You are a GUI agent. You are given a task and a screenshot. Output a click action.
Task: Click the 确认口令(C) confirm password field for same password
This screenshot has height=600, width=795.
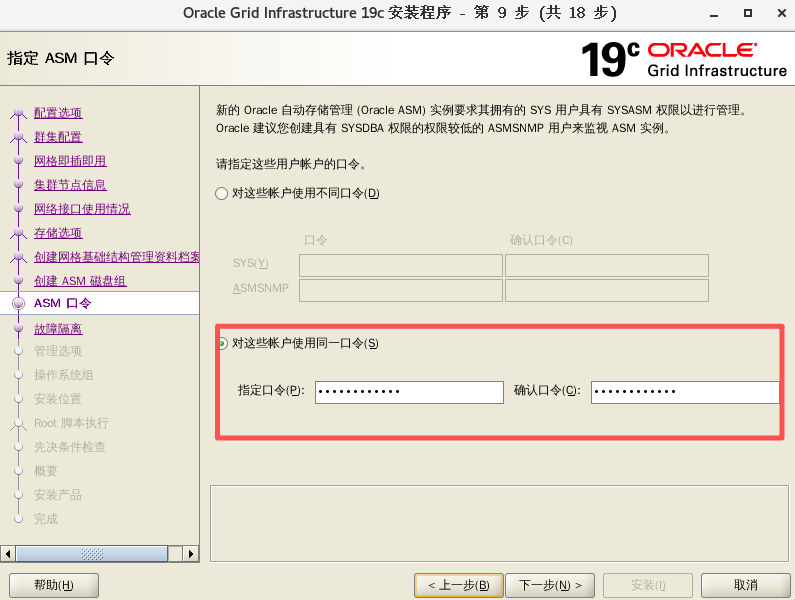[x=685, y=392]
